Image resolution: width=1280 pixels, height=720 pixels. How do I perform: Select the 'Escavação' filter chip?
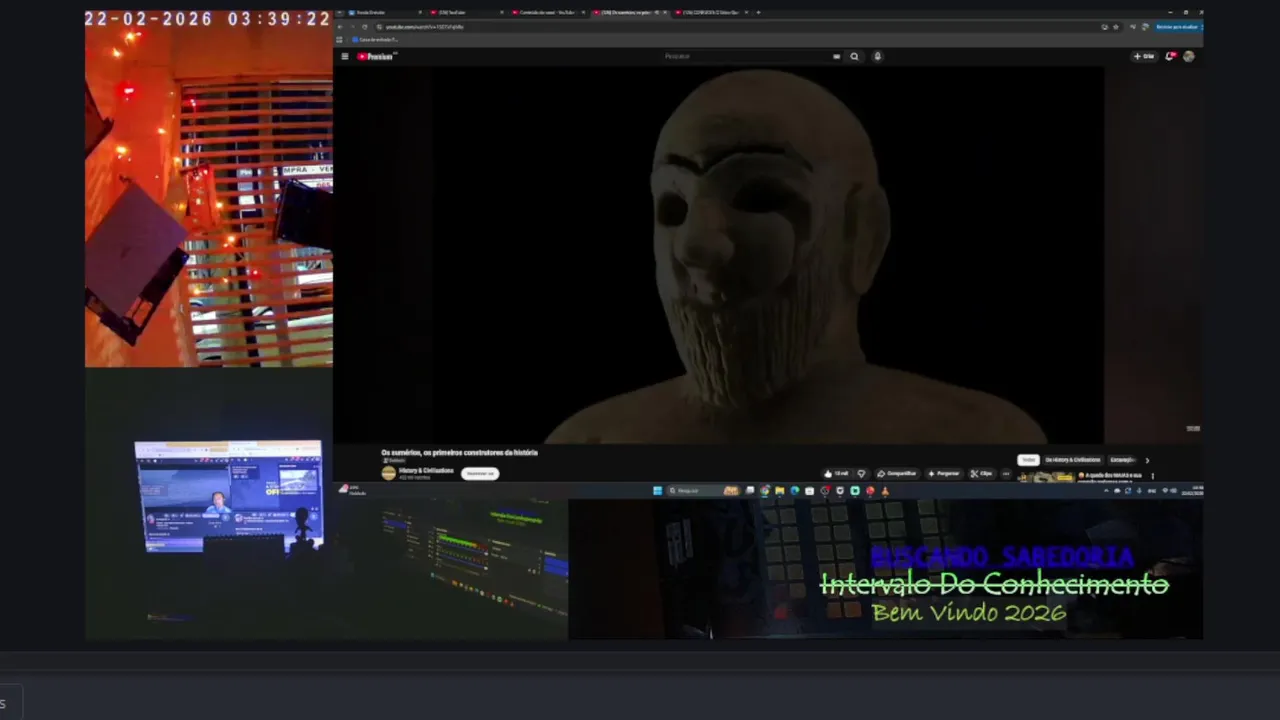[1122, 460]
